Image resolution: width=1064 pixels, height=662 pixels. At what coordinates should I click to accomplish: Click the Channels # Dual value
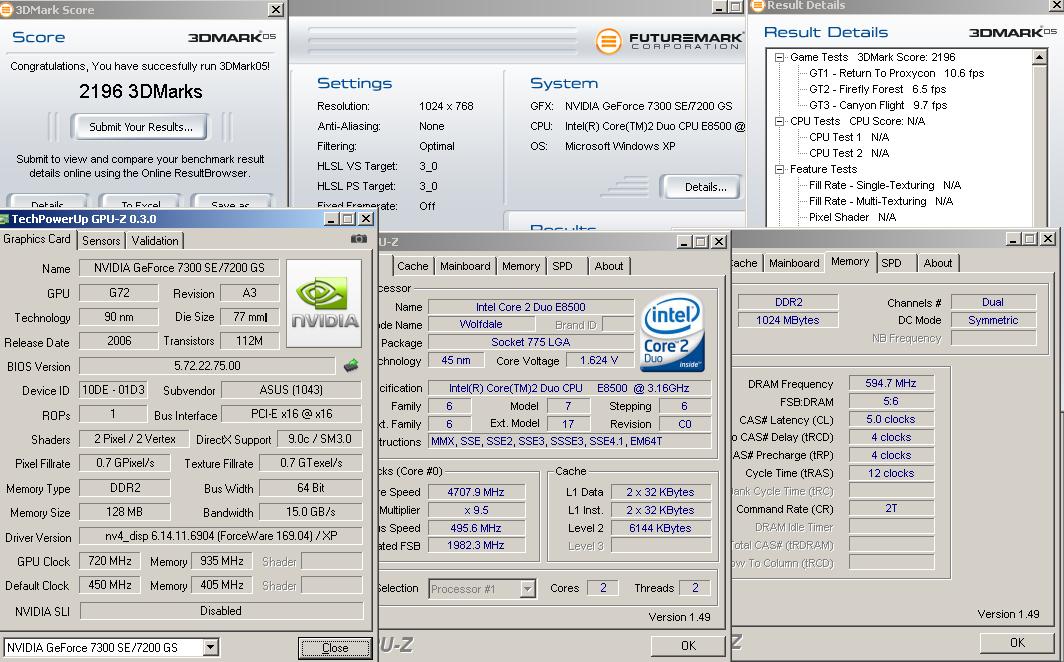[x=993, y=302]
